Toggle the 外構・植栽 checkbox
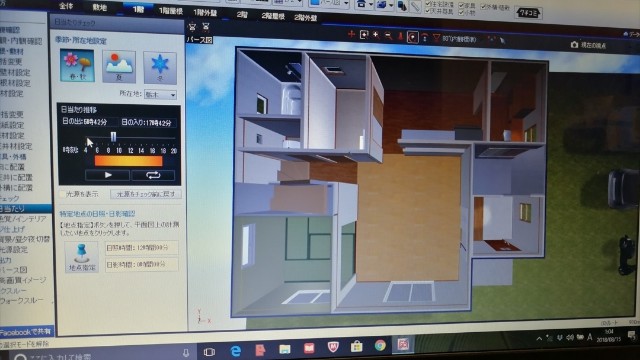The width and height of the screenshot is (640, 360). (484, 7)
